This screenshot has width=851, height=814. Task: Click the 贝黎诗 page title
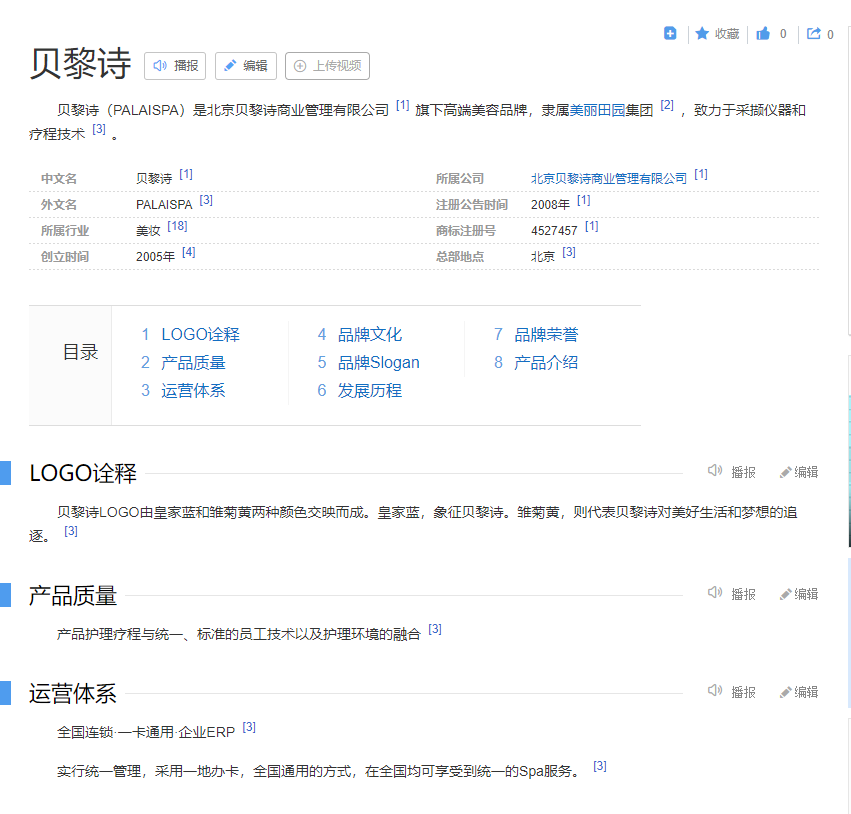click(80, 63)
